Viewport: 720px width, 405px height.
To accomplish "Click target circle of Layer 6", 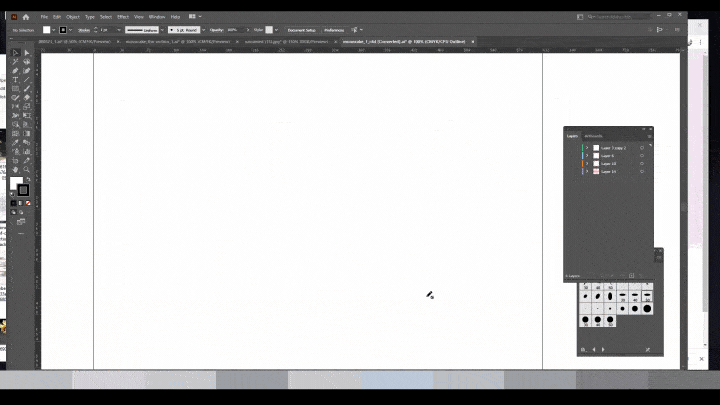I will coord(642,156).
